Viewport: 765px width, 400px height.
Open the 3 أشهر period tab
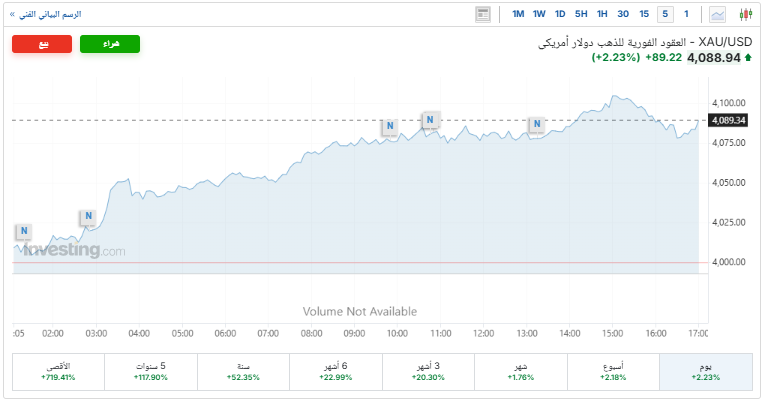click(x=428, y=371)
